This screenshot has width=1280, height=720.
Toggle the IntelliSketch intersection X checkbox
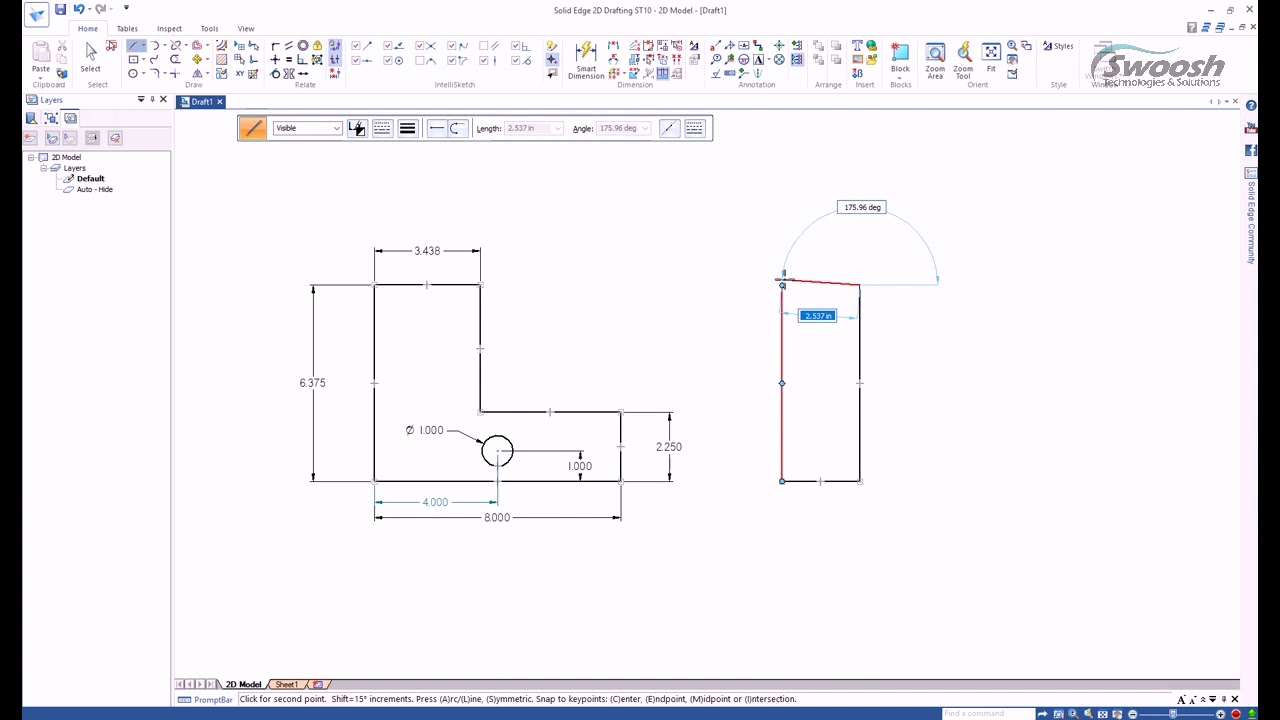419,46
